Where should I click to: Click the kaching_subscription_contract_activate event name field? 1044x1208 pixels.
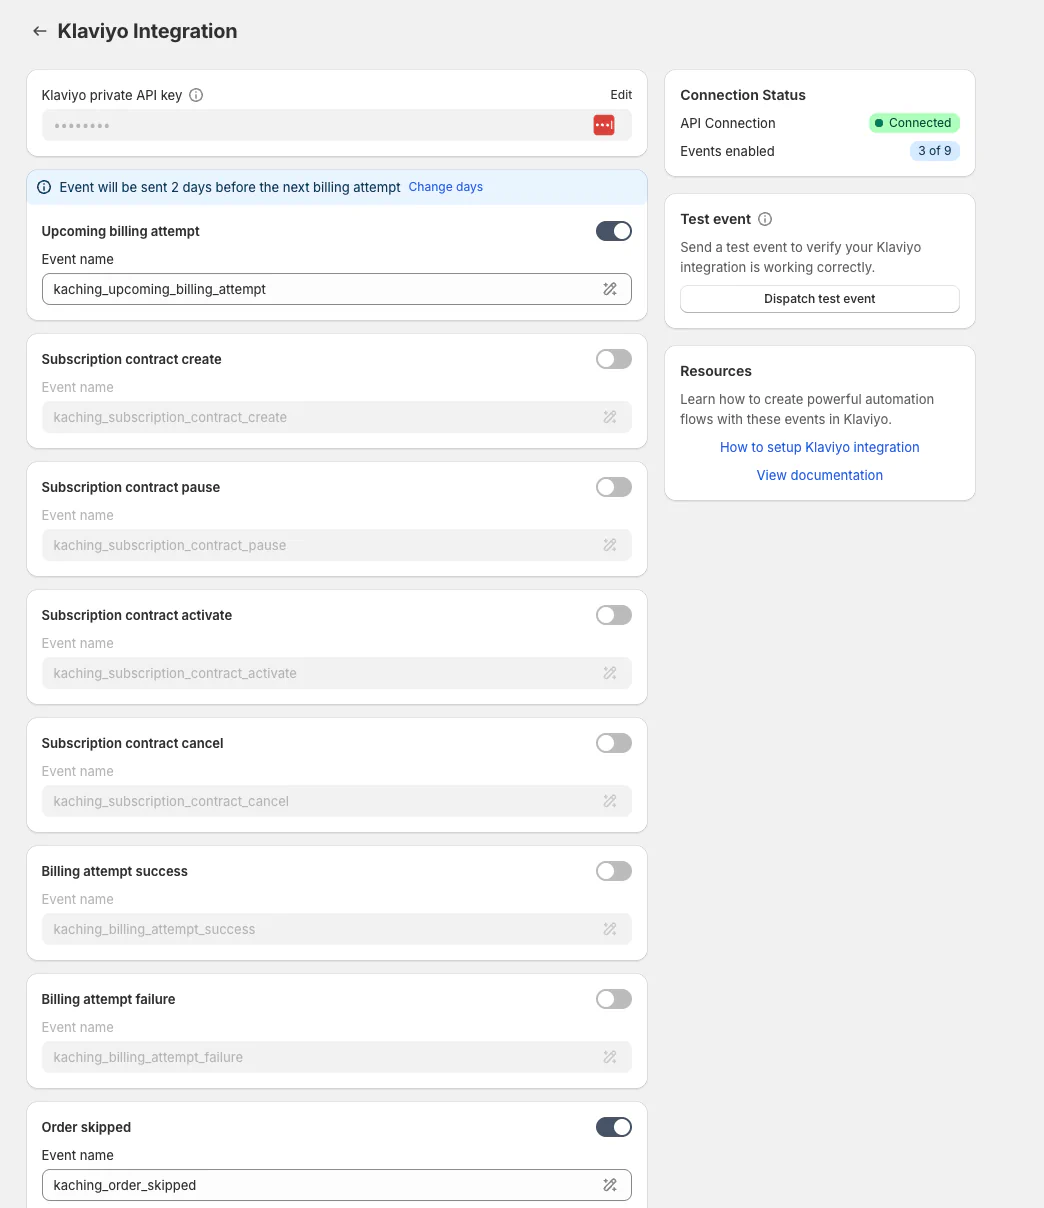tap(337, 673)
